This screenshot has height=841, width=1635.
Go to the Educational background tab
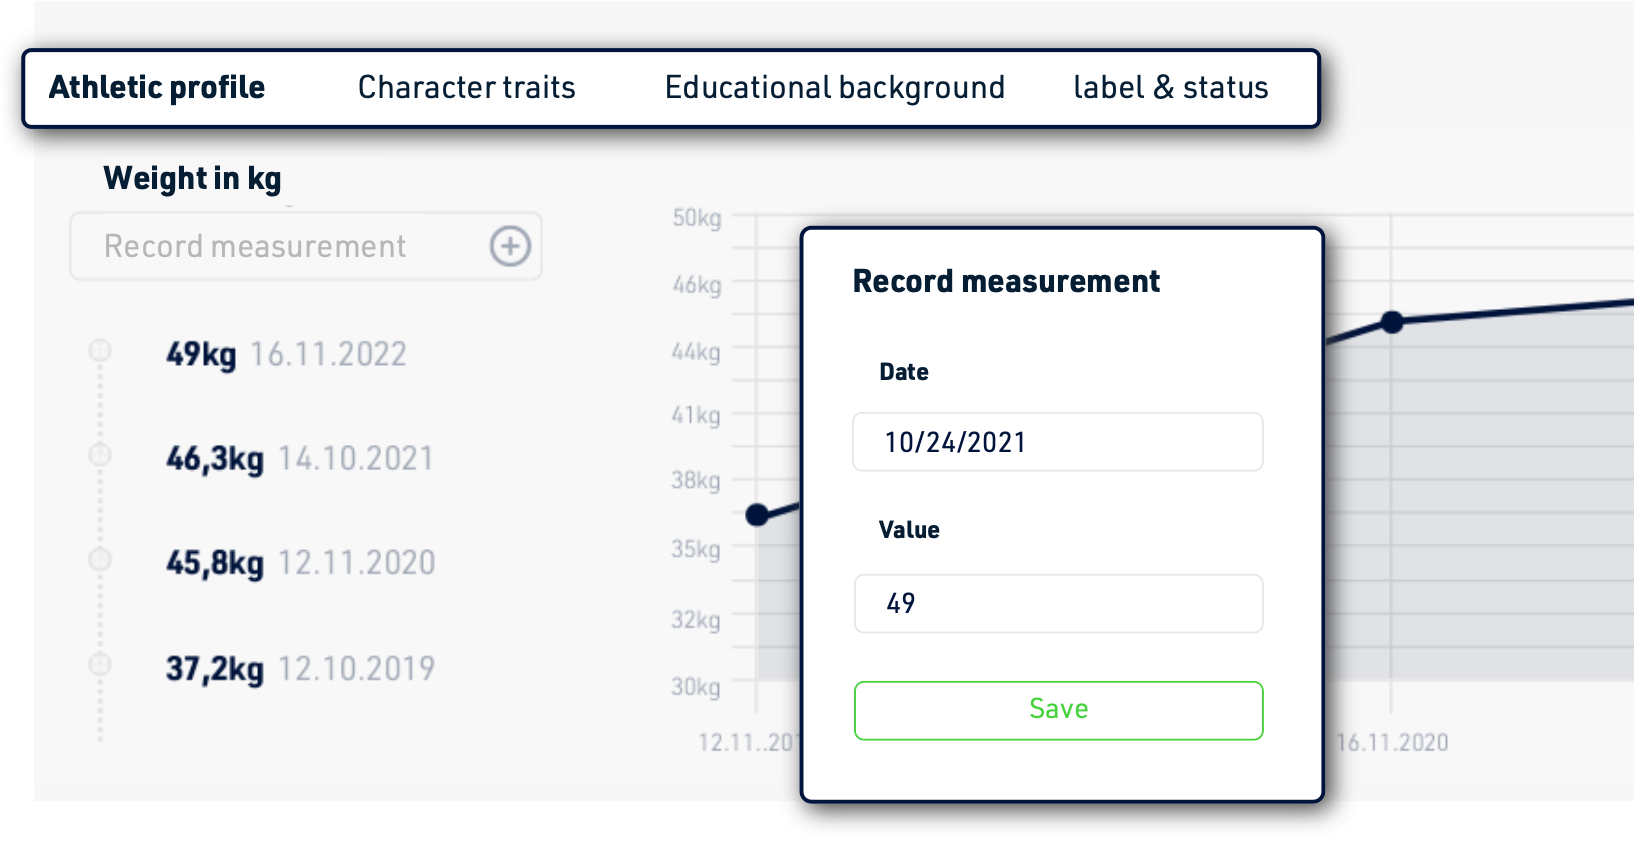(834, 88)
